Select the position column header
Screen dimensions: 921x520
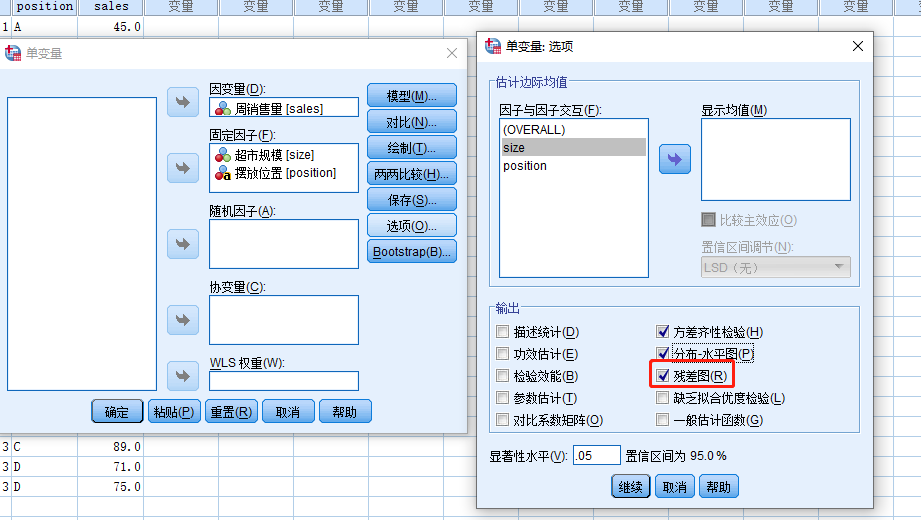click(45, 6)
